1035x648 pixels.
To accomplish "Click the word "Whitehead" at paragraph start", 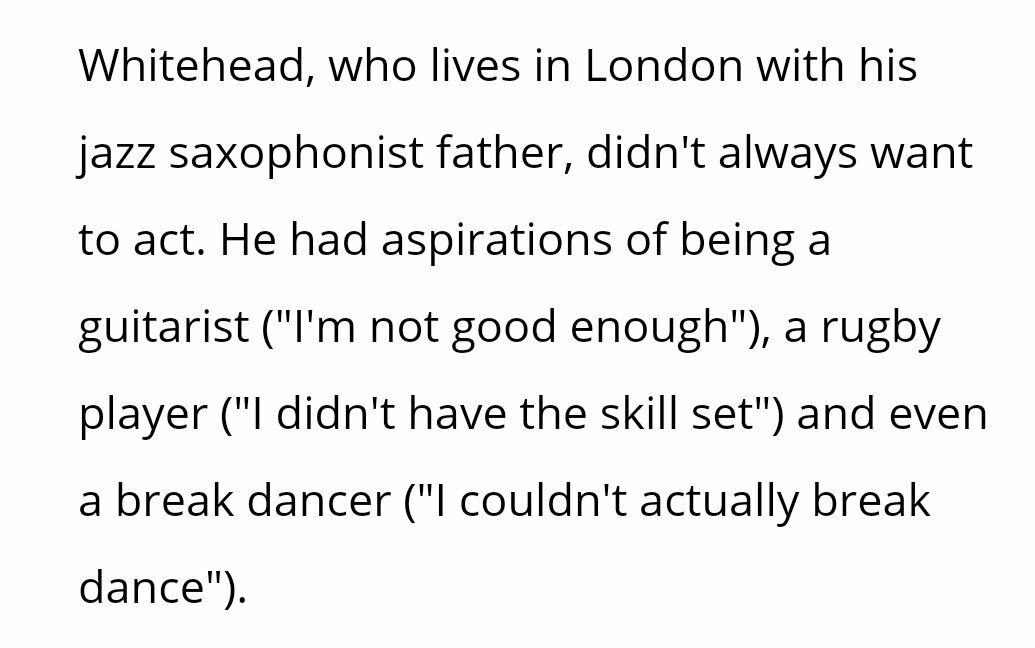I will point(191,65).
